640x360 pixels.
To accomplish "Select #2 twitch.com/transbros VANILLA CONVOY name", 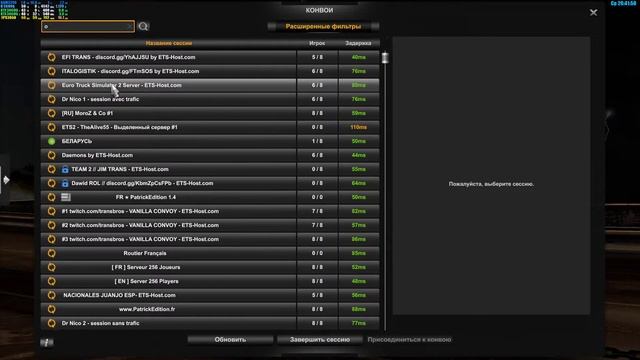I will coord(140,225).
